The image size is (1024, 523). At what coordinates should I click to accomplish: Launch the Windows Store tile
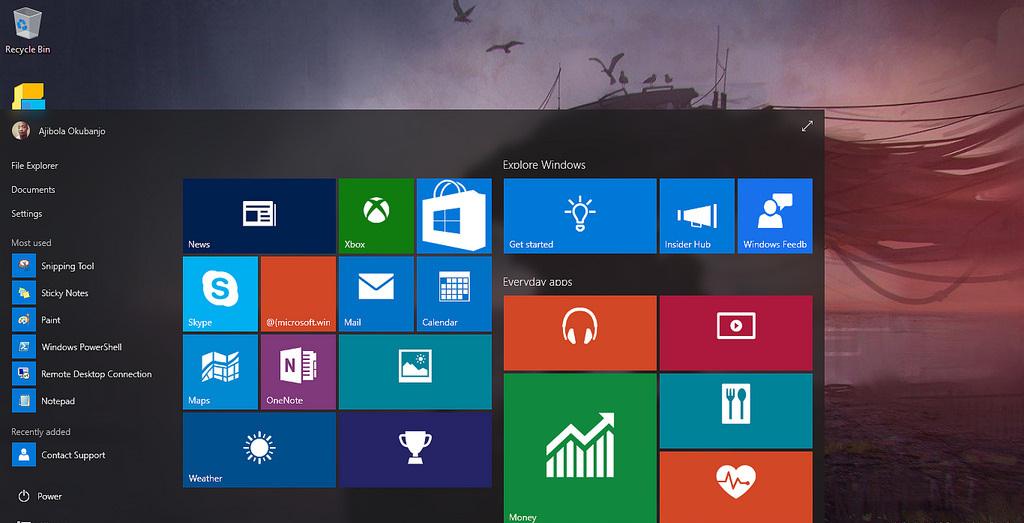(453, 215)
